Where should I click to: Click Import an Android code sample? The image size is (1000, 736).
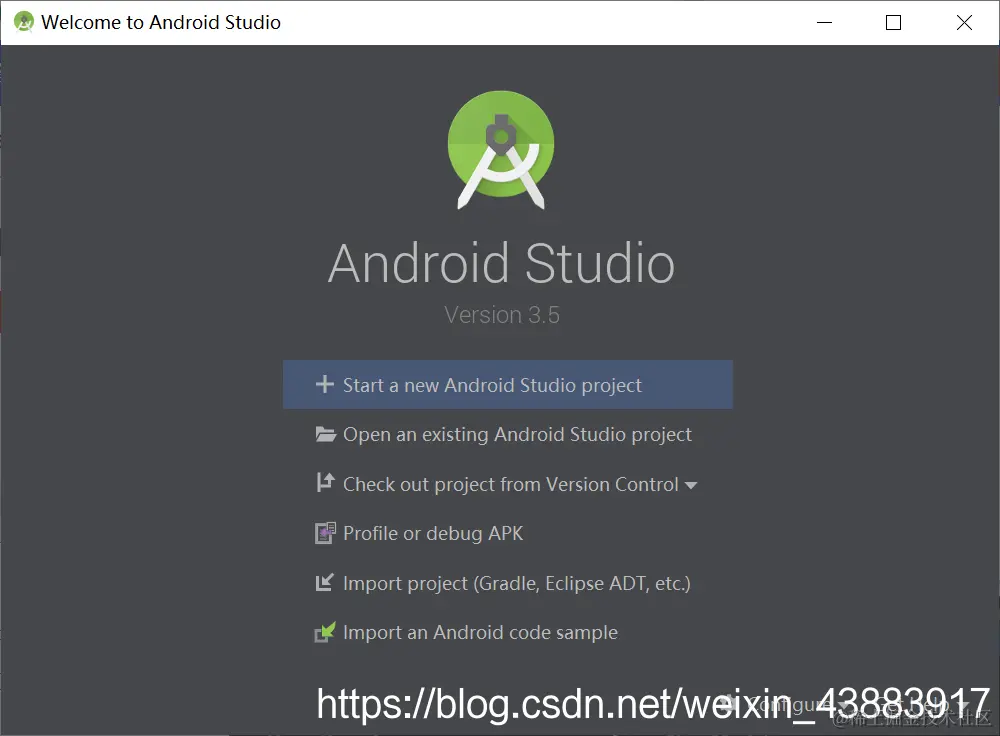(466, 632)
